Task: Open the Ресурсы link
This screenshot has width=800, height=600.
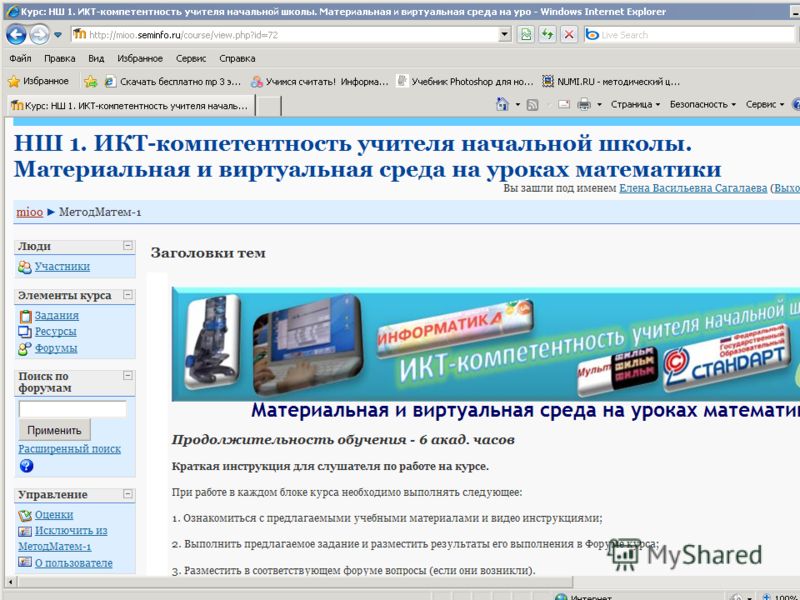Action: point(56,332)
